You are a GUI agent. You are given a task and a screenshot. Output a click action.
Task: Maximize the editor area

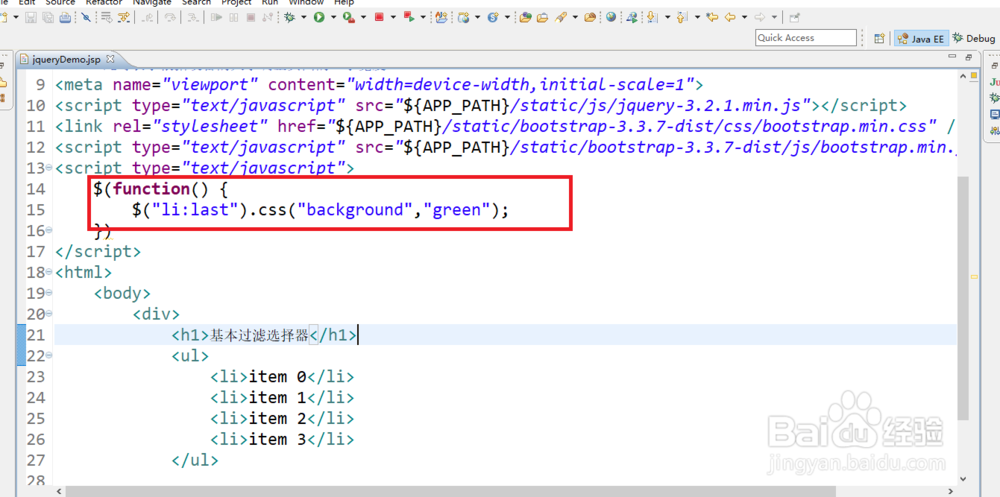(968, 58)
